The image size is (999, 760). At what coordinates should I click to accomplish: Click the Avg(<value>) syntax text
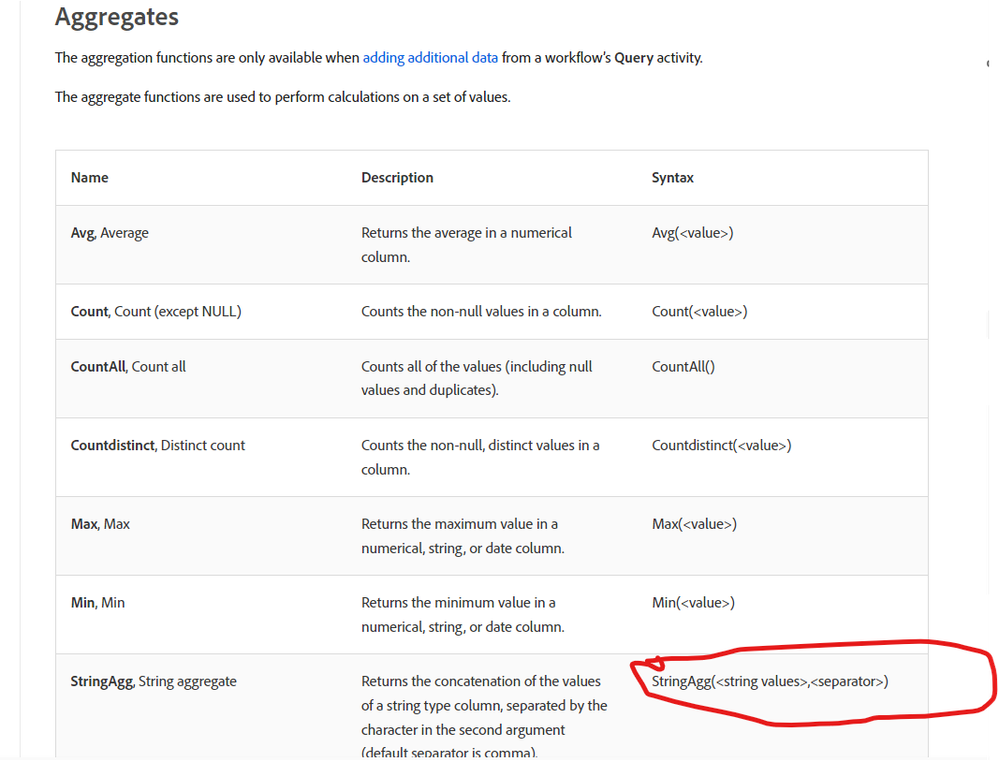point(692,233)
